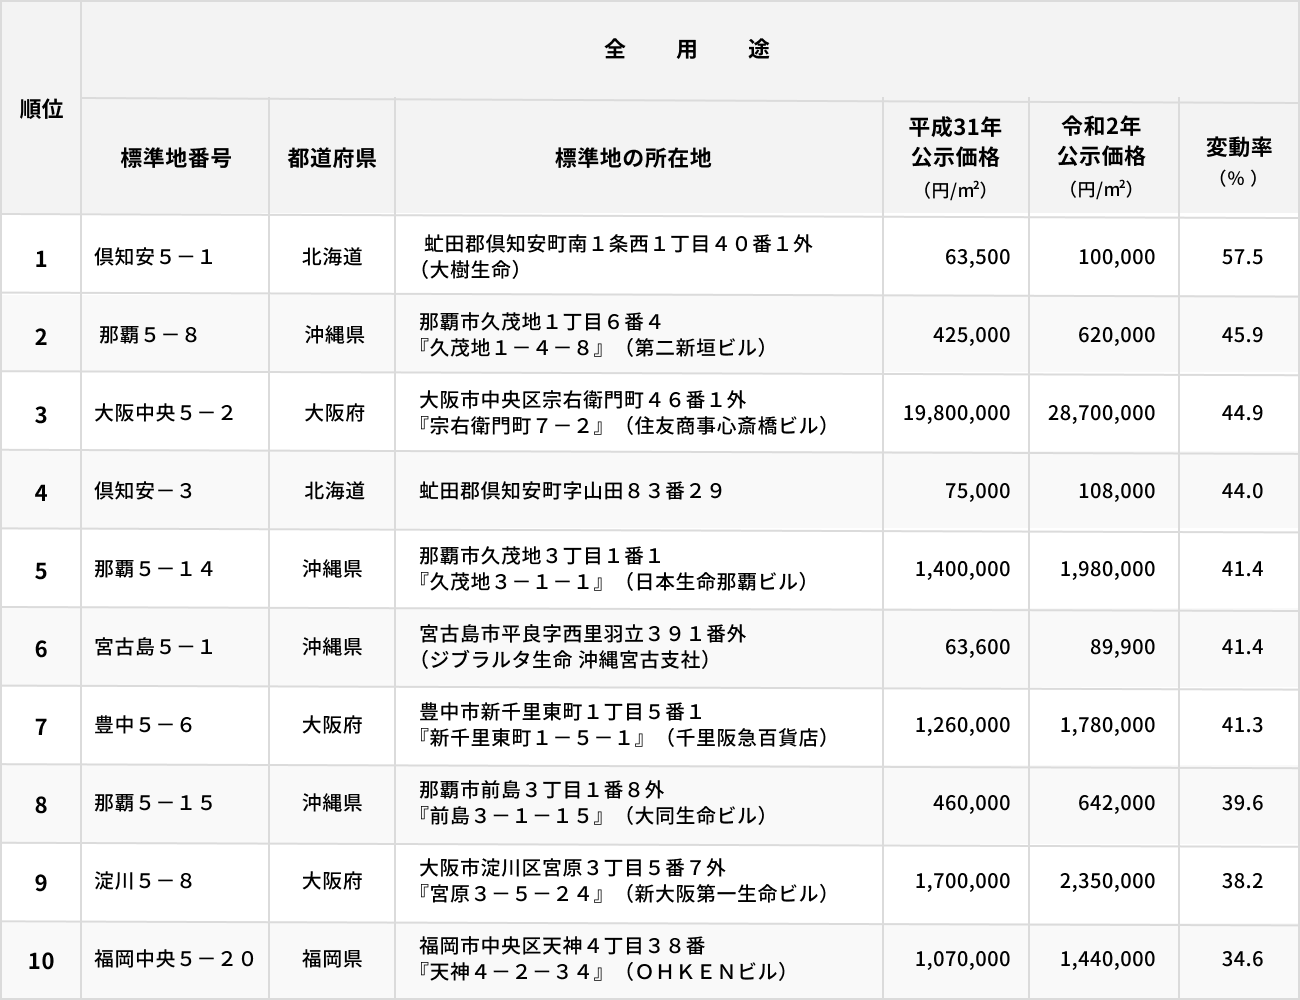Click the 標準地の所在地 header cell
Viewport: 1300px width, 1000px height.
633,158
